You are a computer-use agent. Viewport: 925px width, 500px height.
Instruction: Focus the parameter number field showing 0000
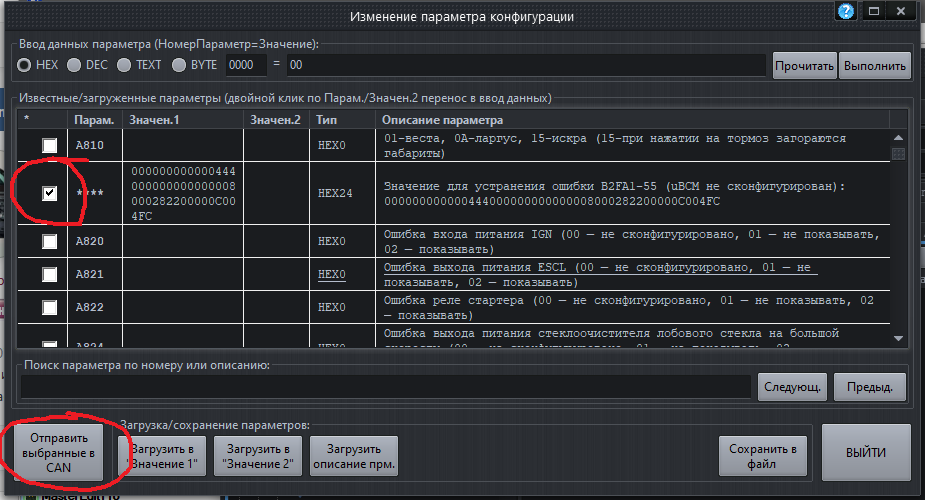(x=245, y=66)
